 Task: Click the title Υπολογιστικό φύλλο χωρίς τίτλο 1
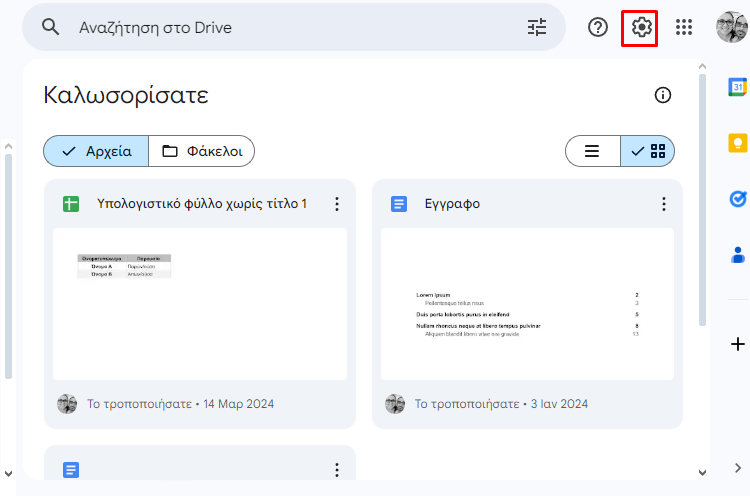pos(201,204)
